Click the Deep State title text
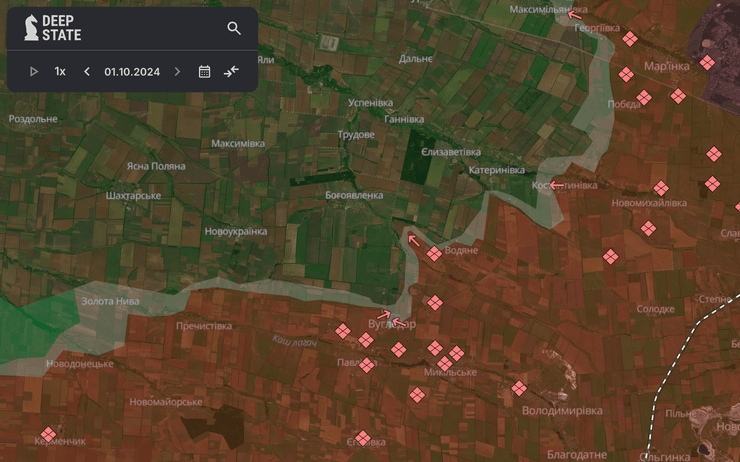 62,28
